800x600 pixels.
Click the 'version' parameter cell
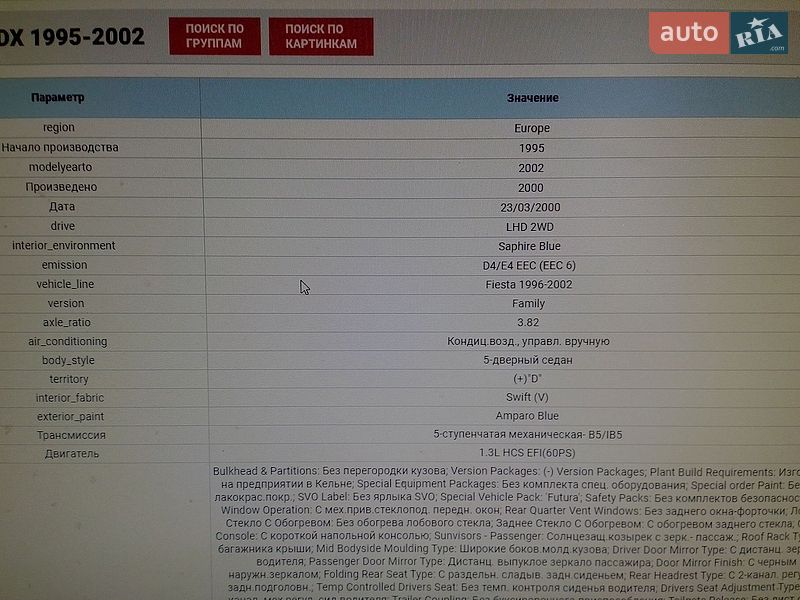(66, 304)
